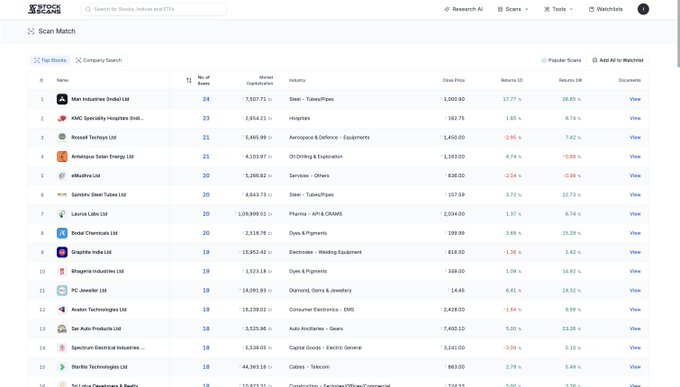This screenshot has height=387, width=680.
Task: View documents for Antelopus Selan Energy
Action: click(635, 157)
